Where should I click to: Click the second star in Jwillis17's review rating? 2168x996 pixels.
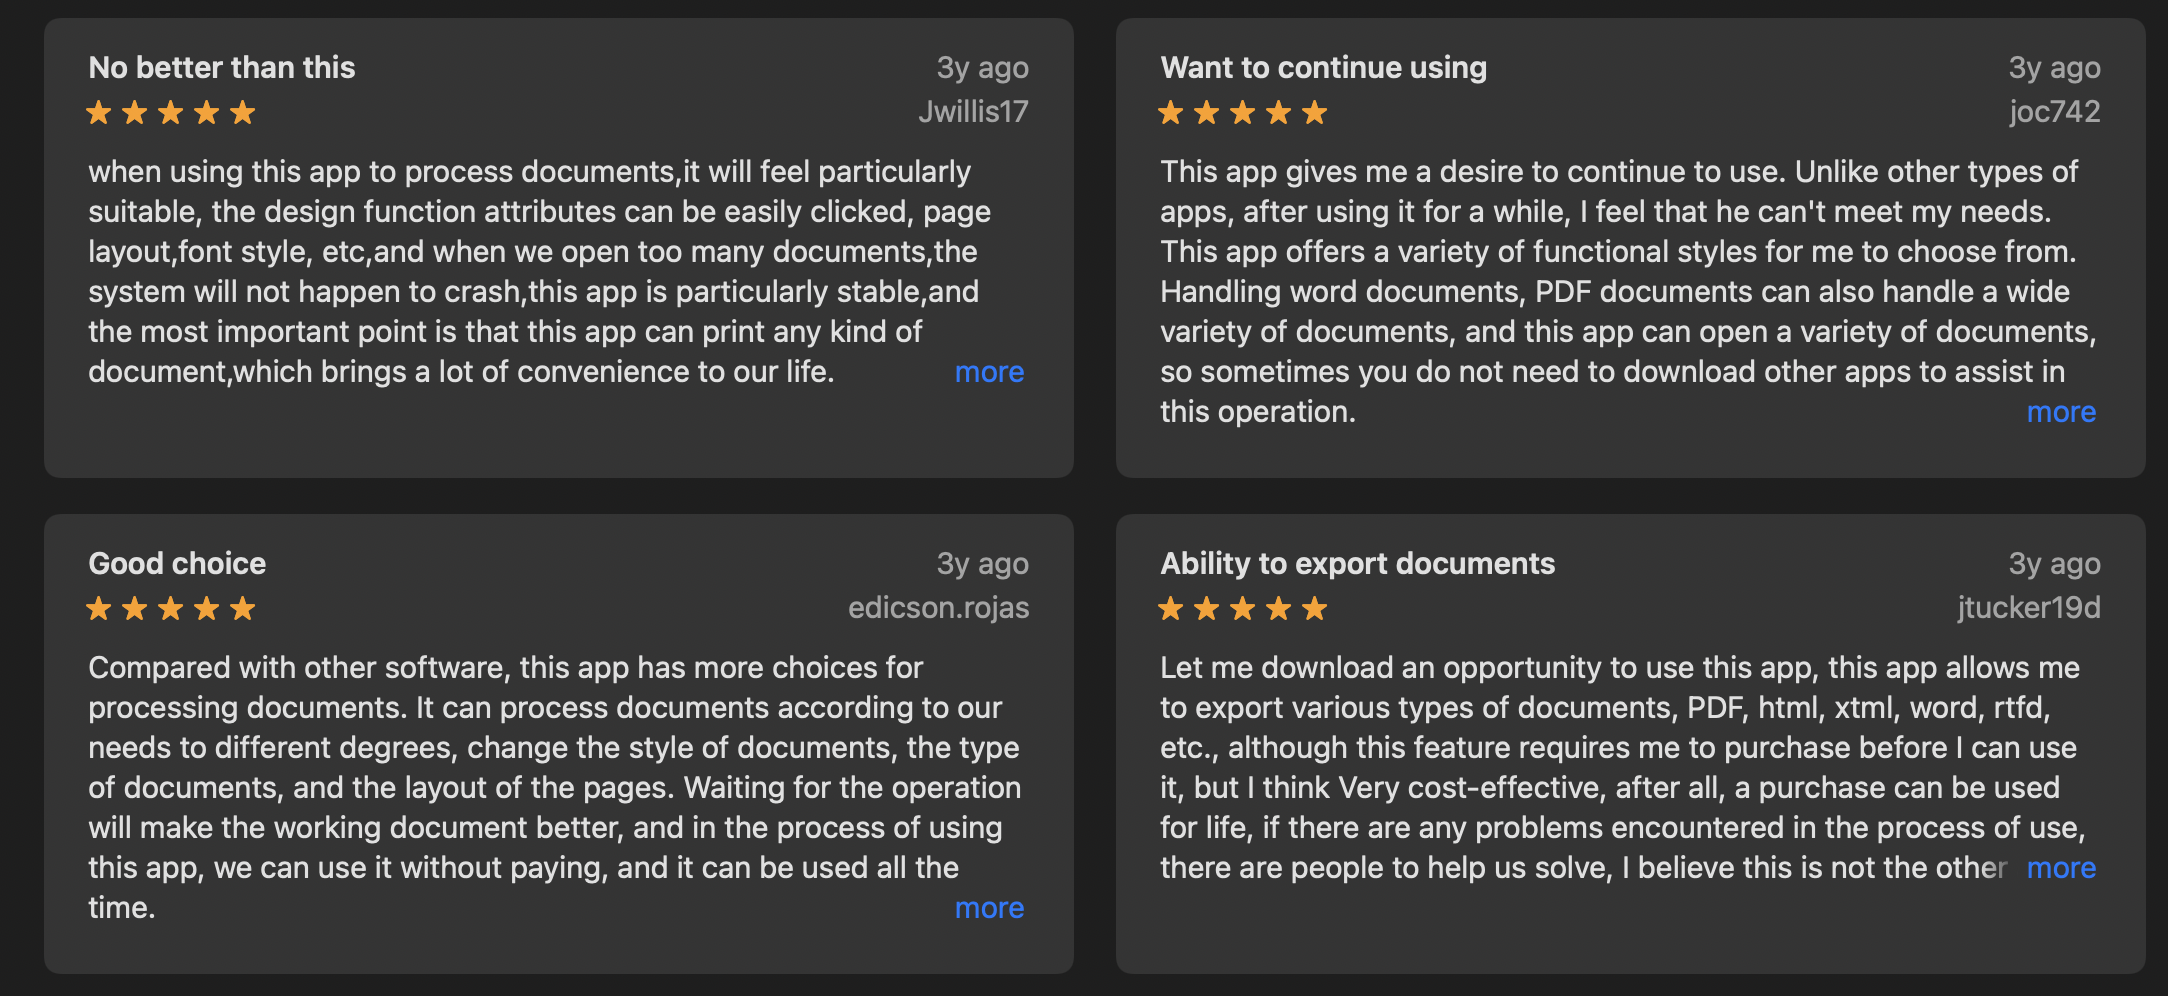pos(134,112)
